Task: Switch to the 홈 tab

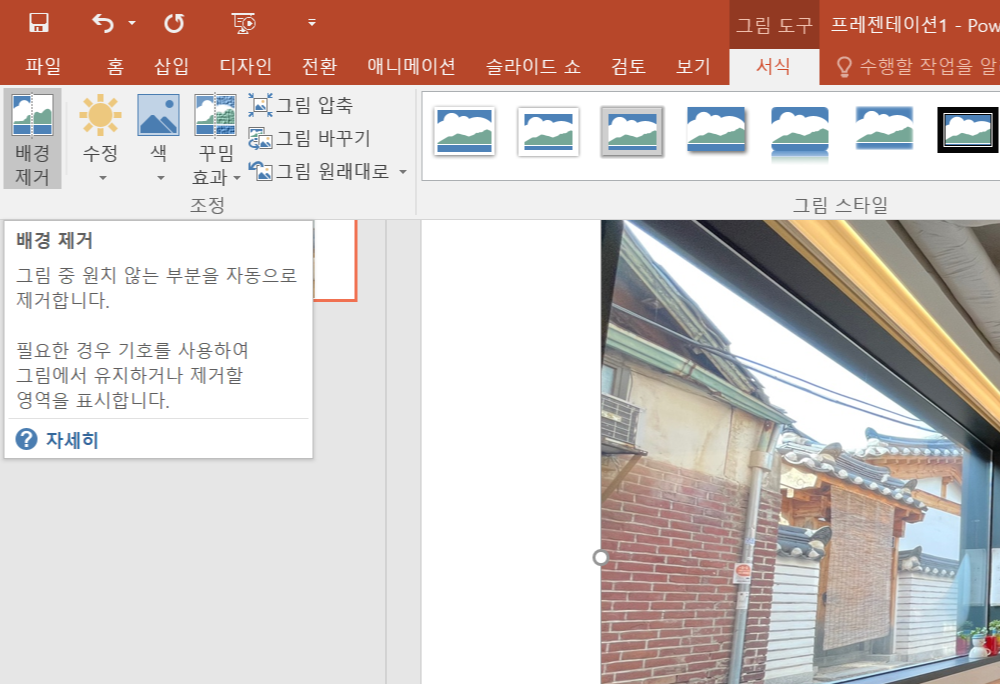Action: (x=115, y=66)
